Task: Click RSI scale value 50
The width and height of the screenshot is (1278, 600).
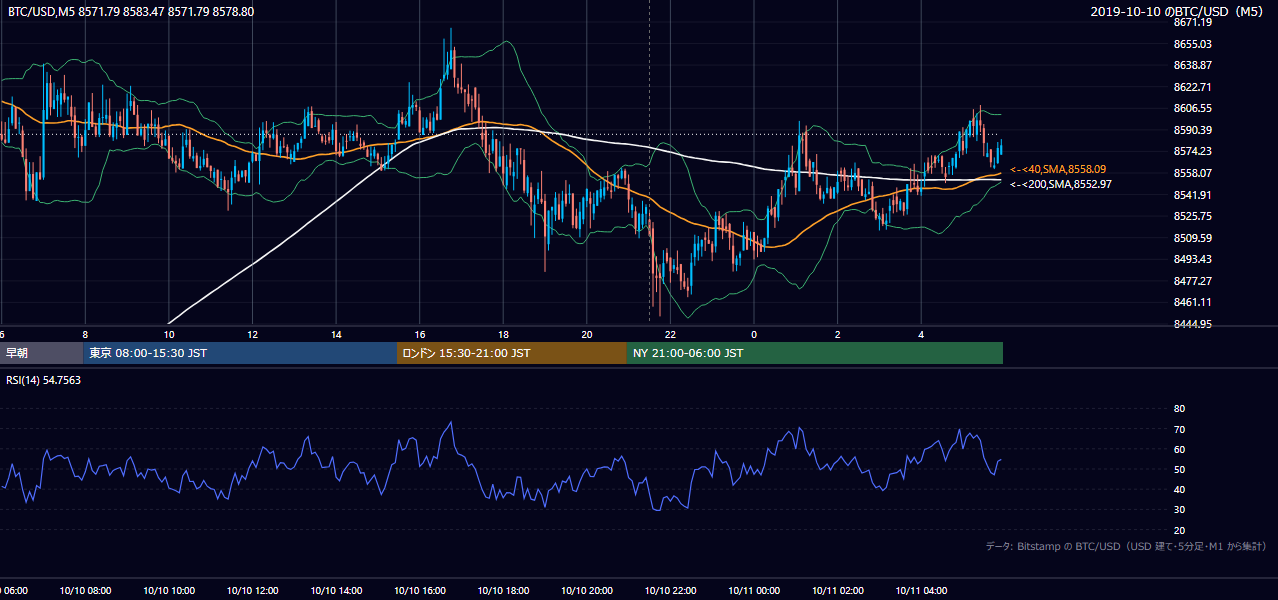Action: (1179, 469)
